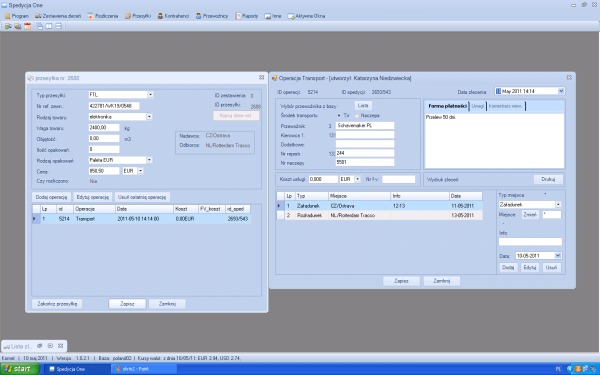Close the przesyłka nr 2688 window

pos(262,77)
